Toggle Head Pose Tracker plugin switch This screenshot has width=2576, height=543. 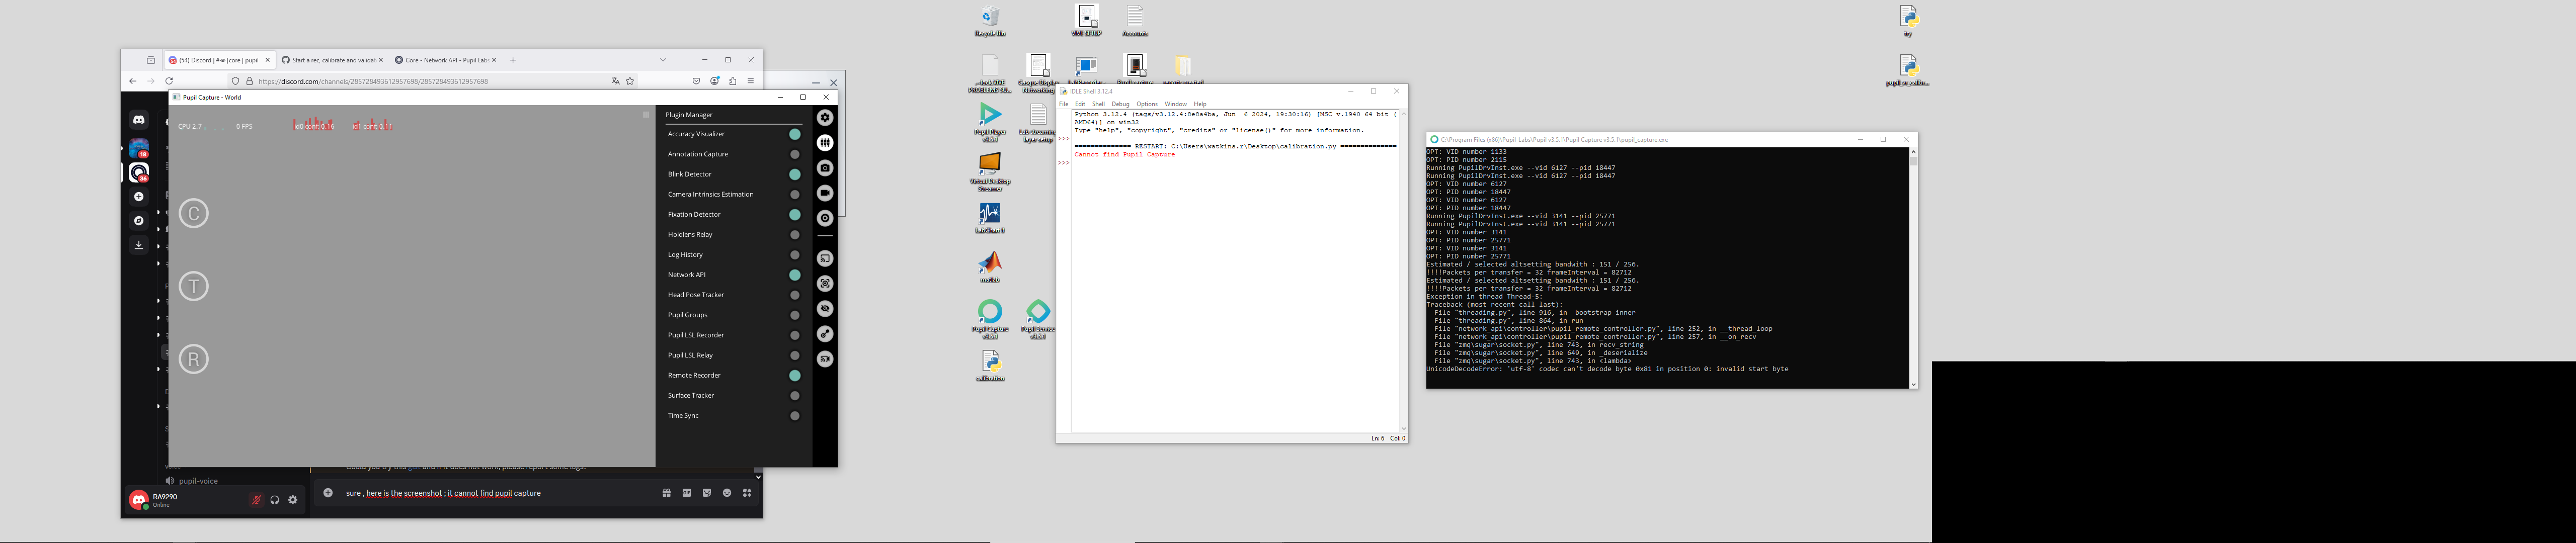tap(795, 295)
